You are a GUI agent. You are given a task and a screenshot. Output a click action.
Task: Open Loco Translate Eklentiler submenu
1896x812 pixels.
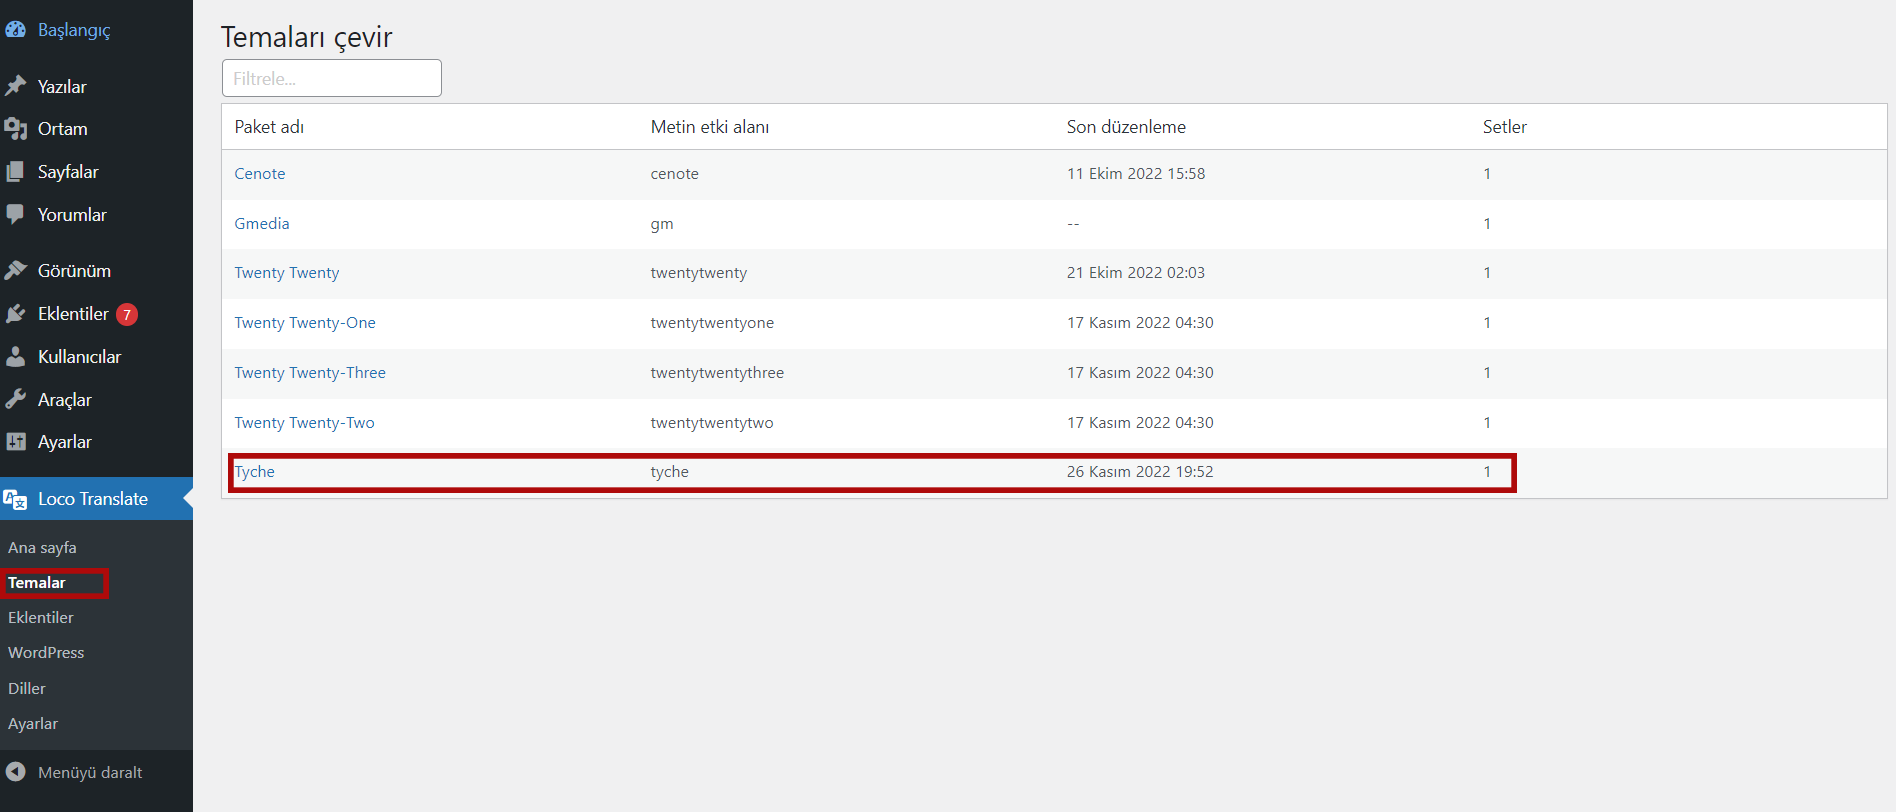pyautogui.click(x=41, y=618)
